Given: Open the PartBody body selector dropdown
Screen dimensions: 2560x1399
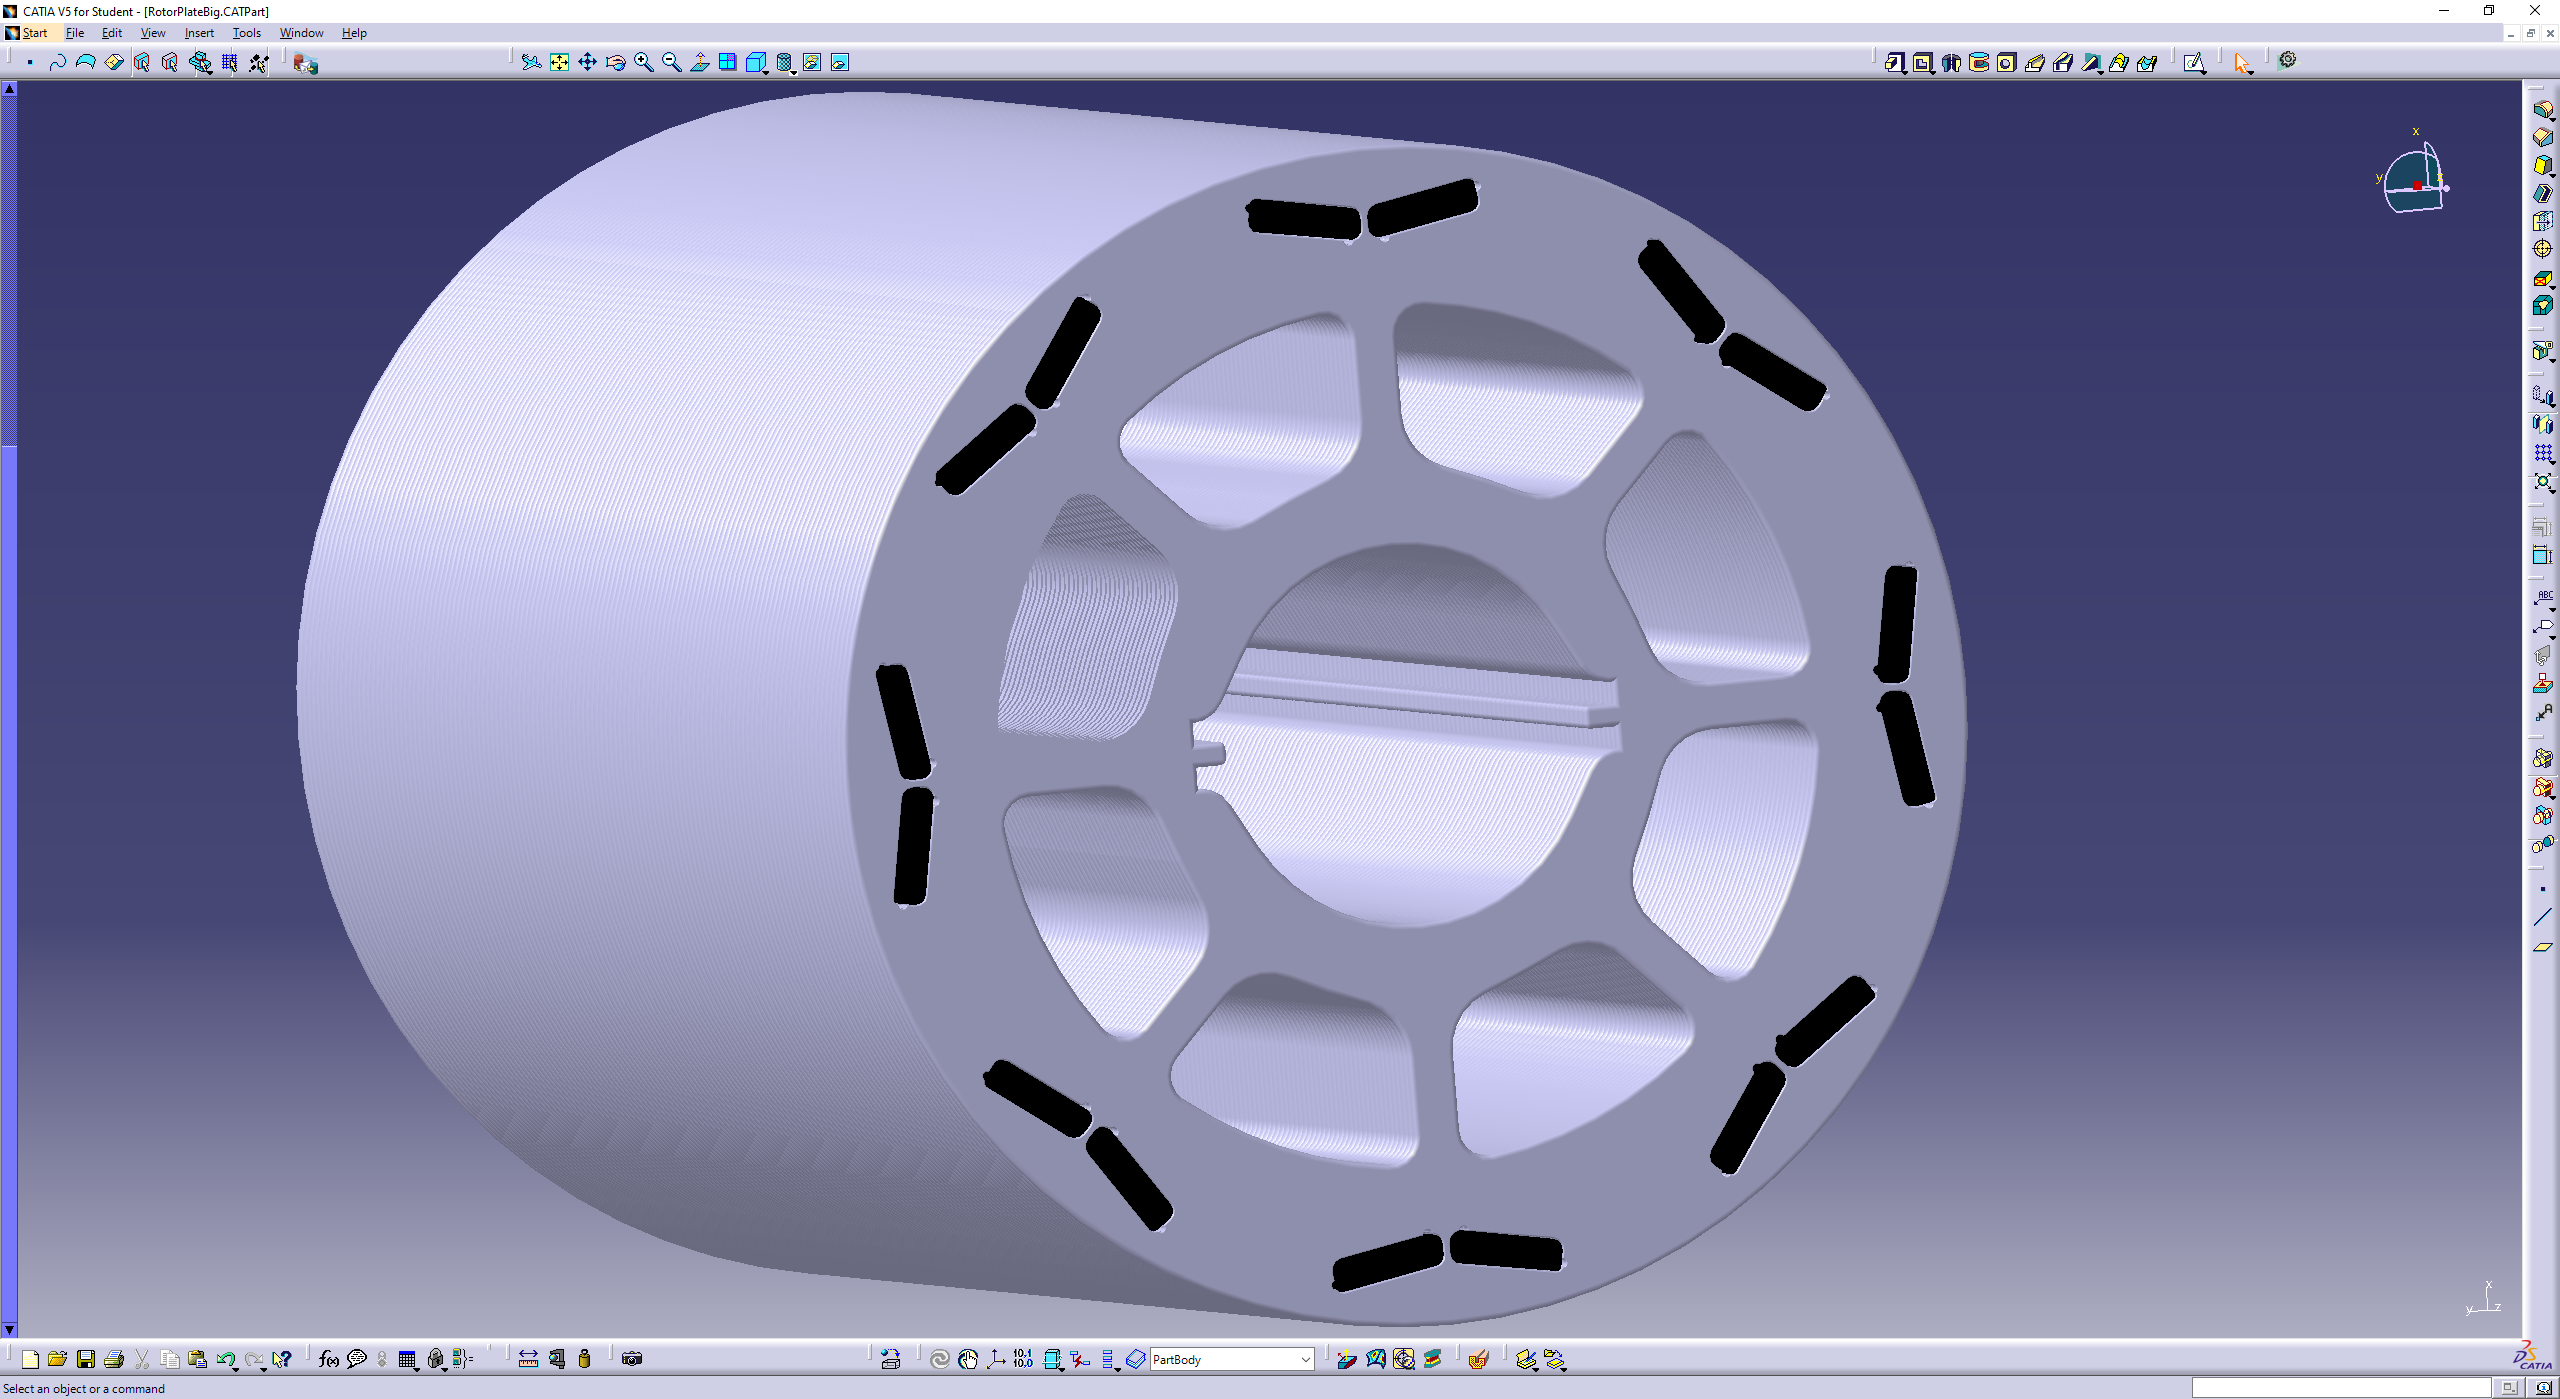Looking at the screenshot, I should tap(1305, 1359).
